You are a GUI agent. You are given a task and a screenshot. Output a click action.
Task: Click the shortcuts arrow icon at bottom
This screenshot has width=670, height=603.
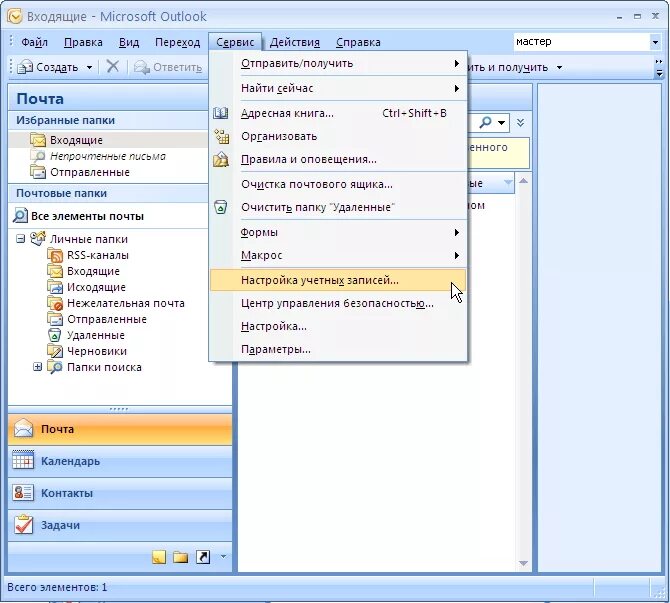203,557
